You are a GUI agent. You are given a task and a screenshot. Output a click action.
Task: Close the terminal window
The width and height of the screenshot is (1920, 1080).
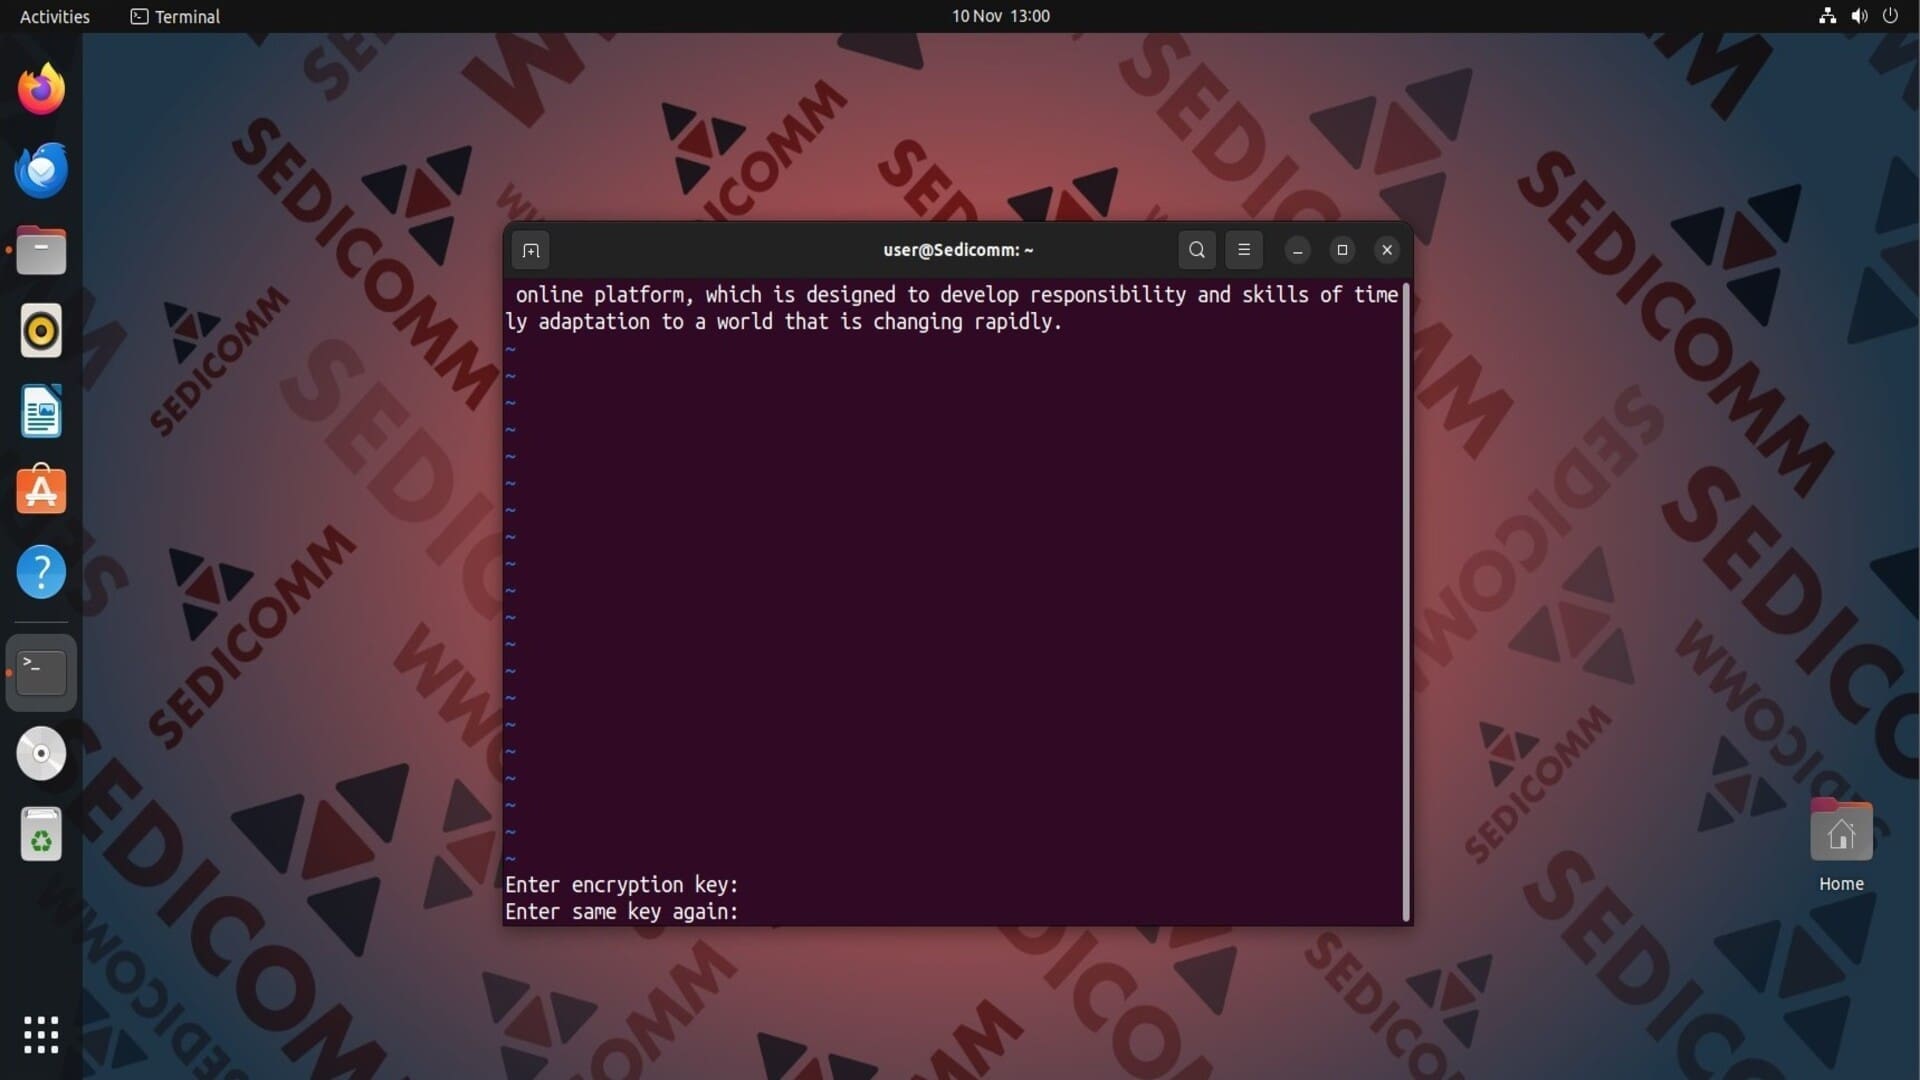pos(1387,250)
